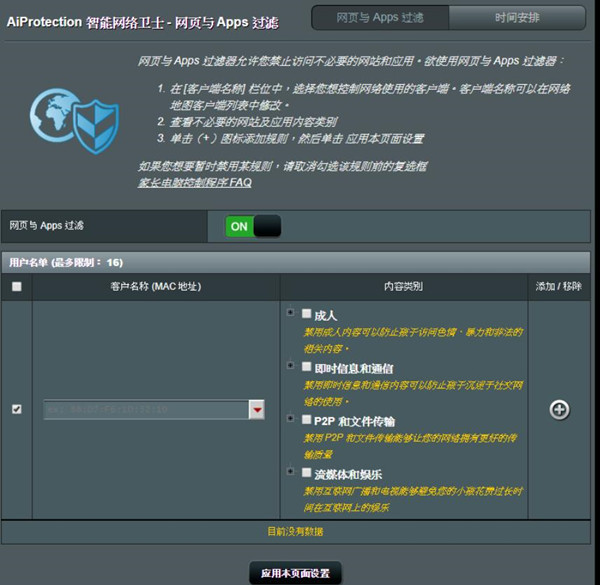Click the client name MAC address field

tap(145, 410)
